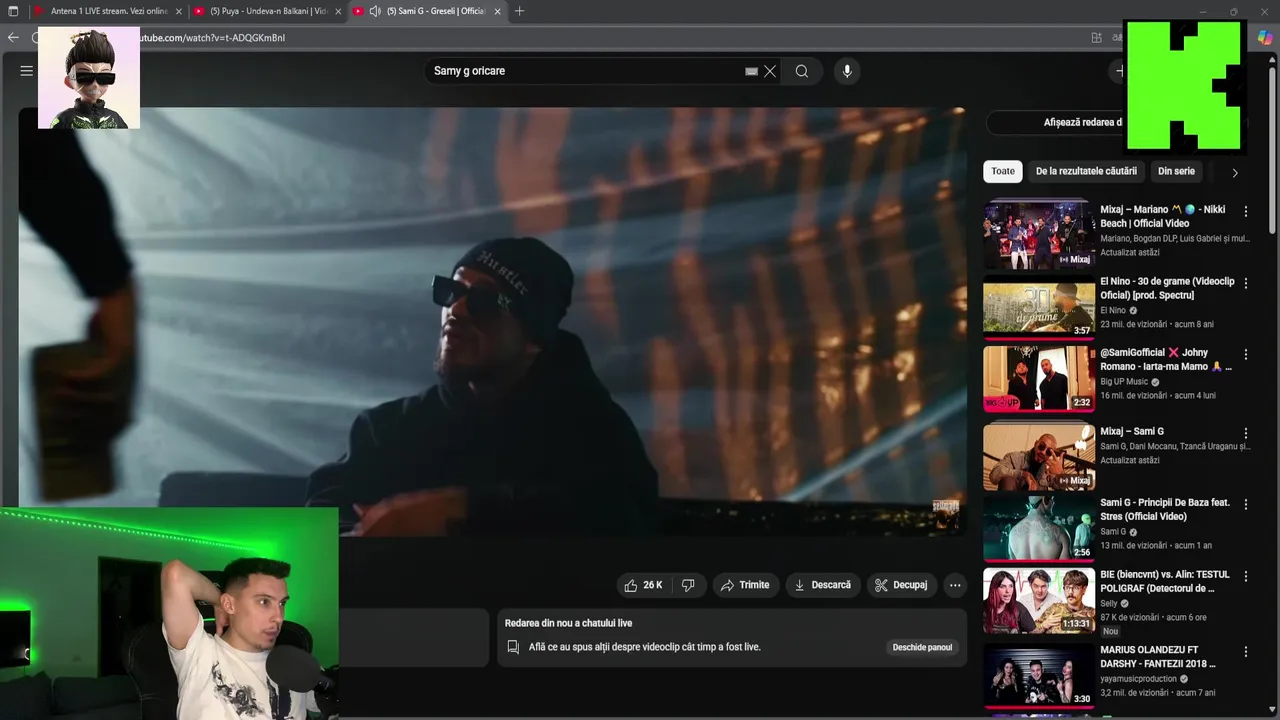Screen dimensions: 1280x720
Task: Open options for TESTUL POLIGRAF video
Action: (1246, 576)
